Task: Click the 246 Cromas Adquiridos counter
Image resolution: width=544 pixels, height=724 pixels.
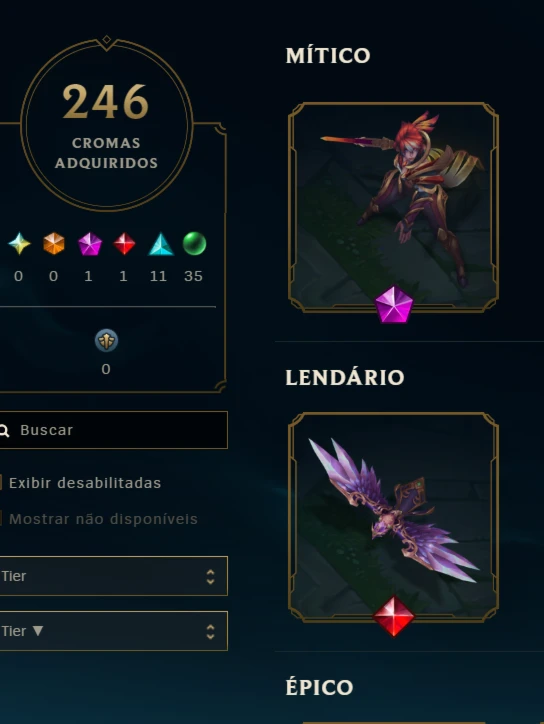Action: tap(107, 125)
